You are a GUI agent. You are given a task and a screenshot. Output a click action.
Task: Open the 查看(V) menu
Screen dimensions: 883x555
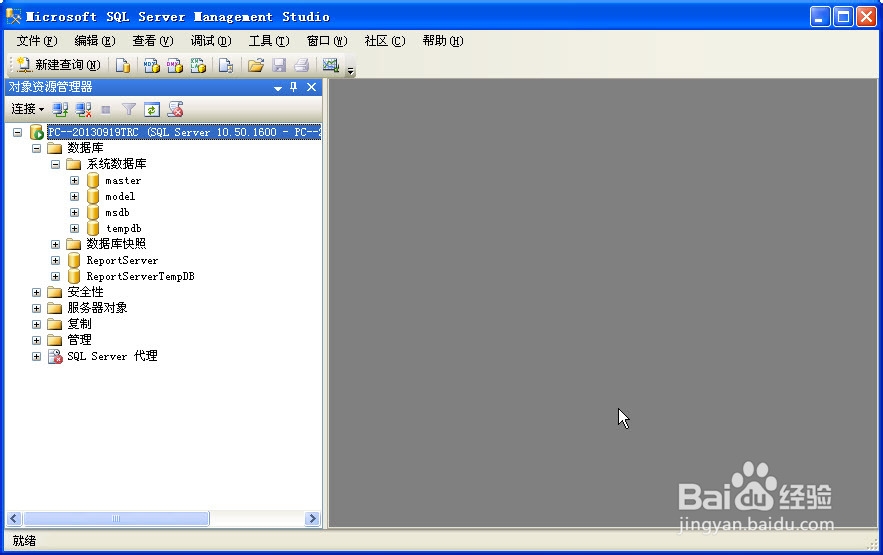click(x=153, y=41)
